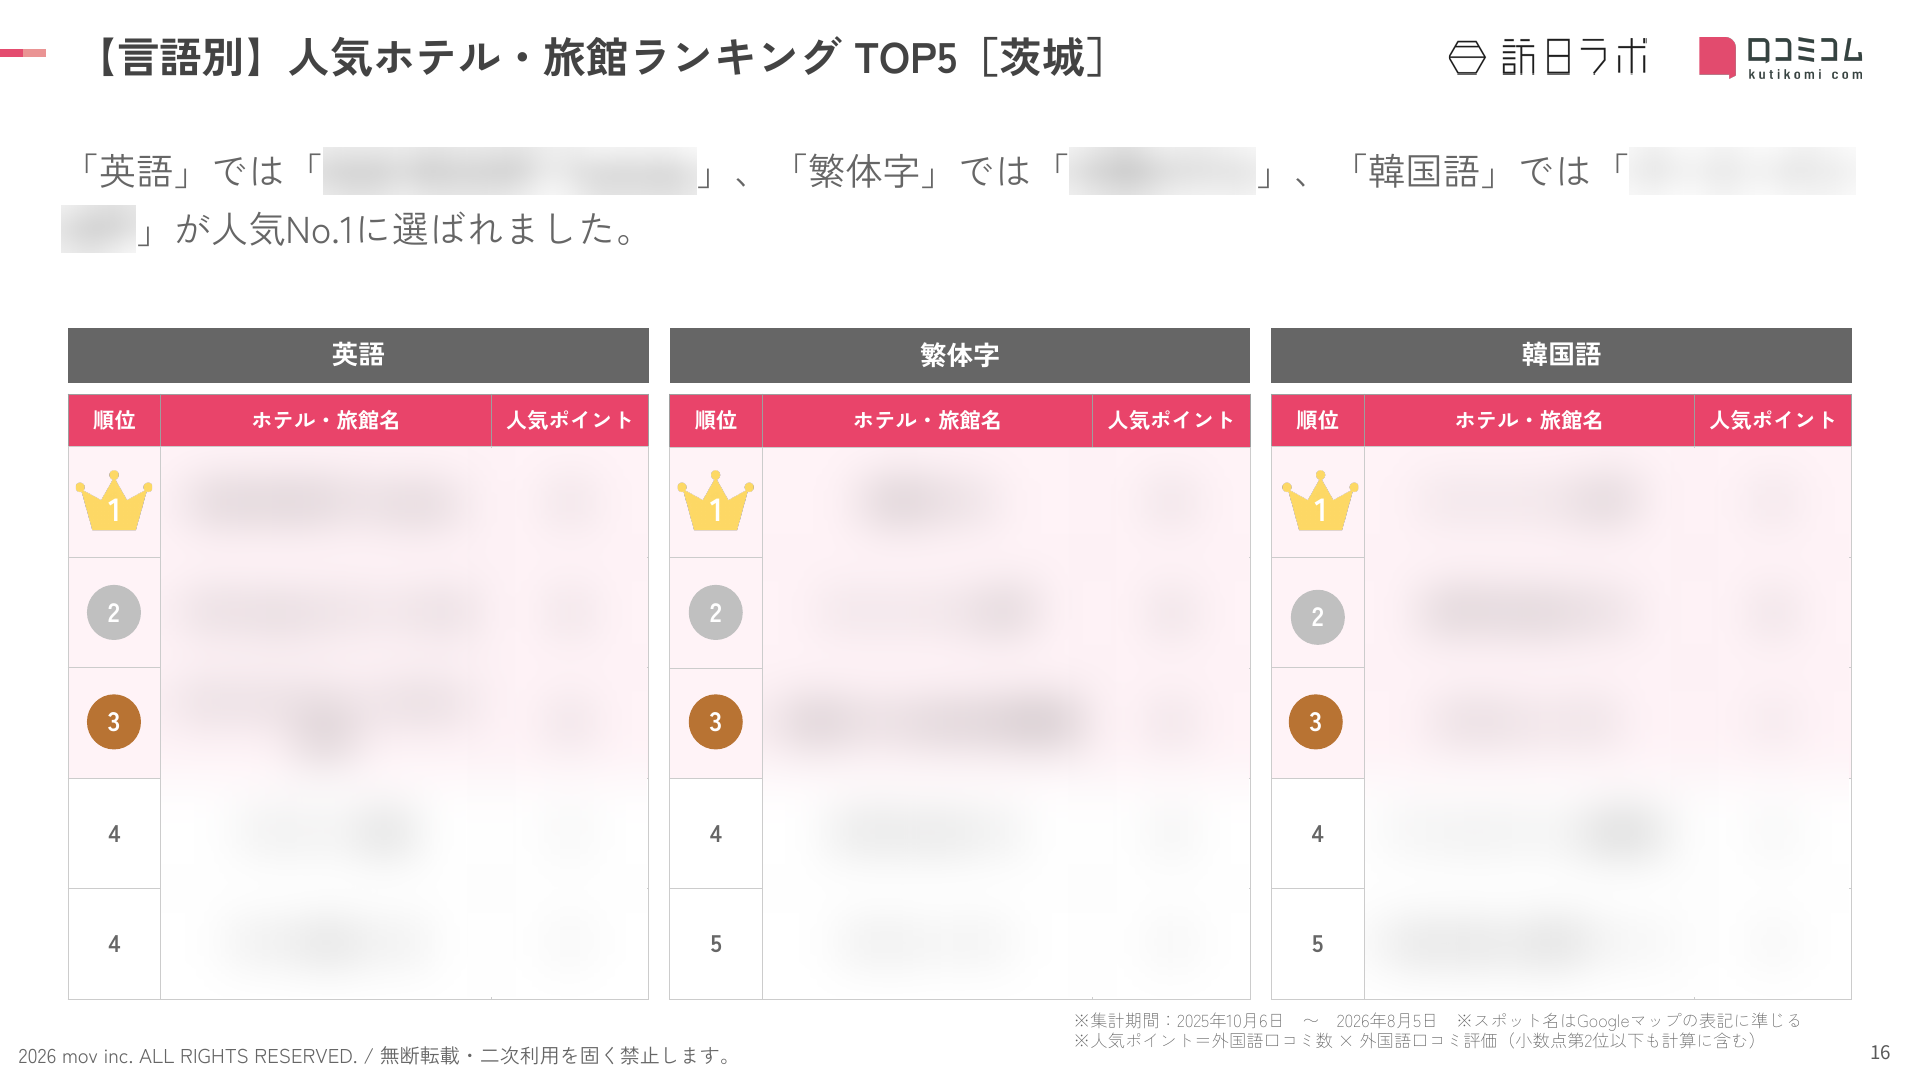Click the 繁体字 table header bar
Viewport: 1920px width, 1080px height.
[x=960, y=355]
